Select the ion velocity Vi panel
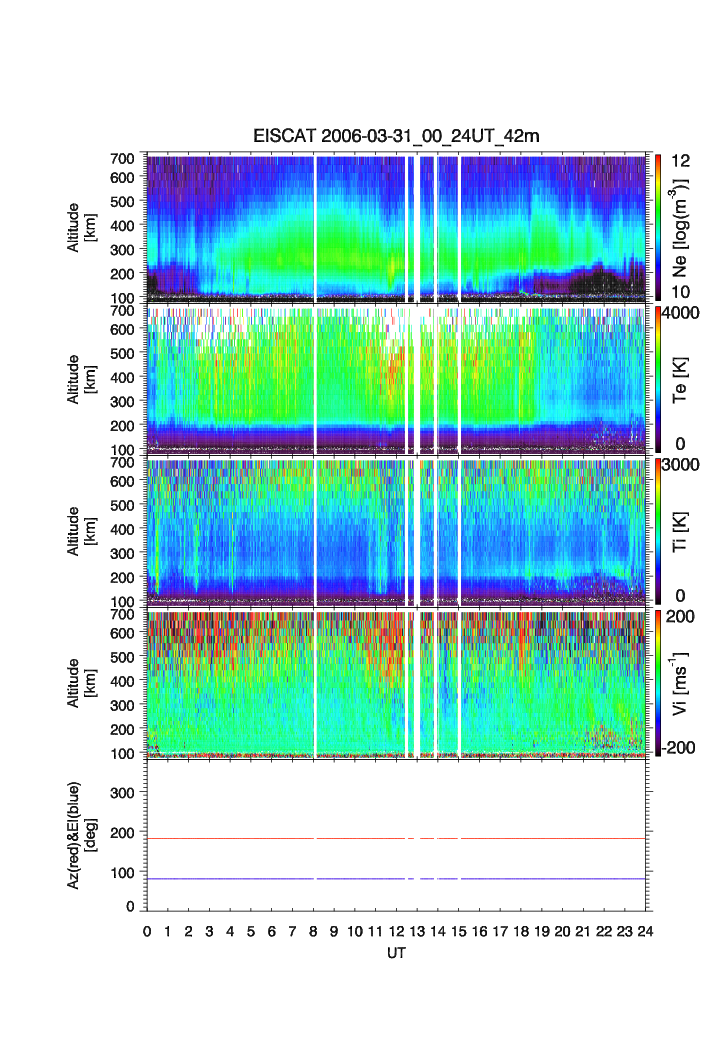 (398, 683)
